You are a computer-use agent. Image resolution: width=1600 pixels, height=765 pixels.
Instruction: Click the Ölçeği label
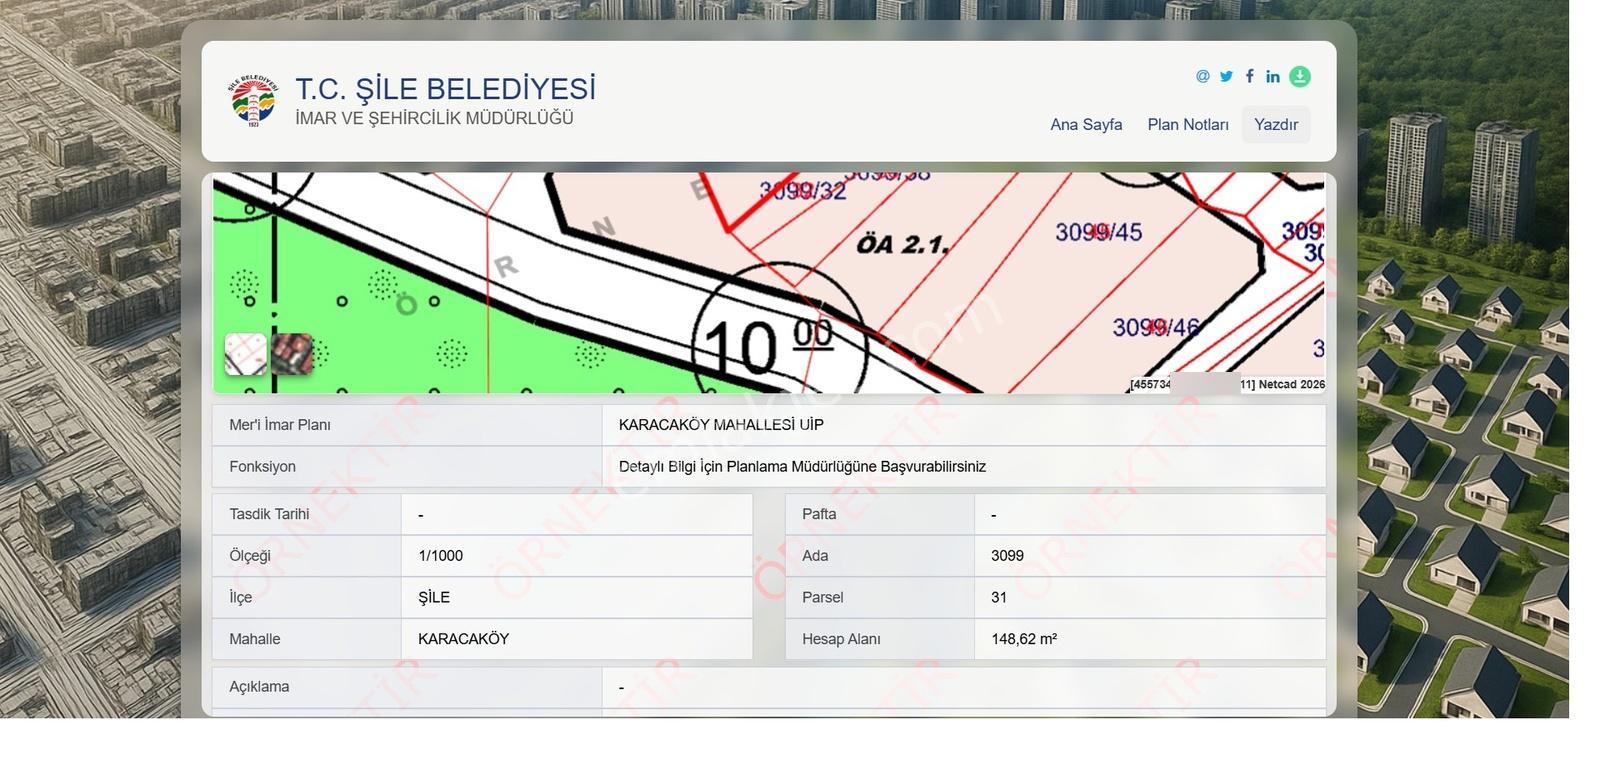tap(250, 556)
